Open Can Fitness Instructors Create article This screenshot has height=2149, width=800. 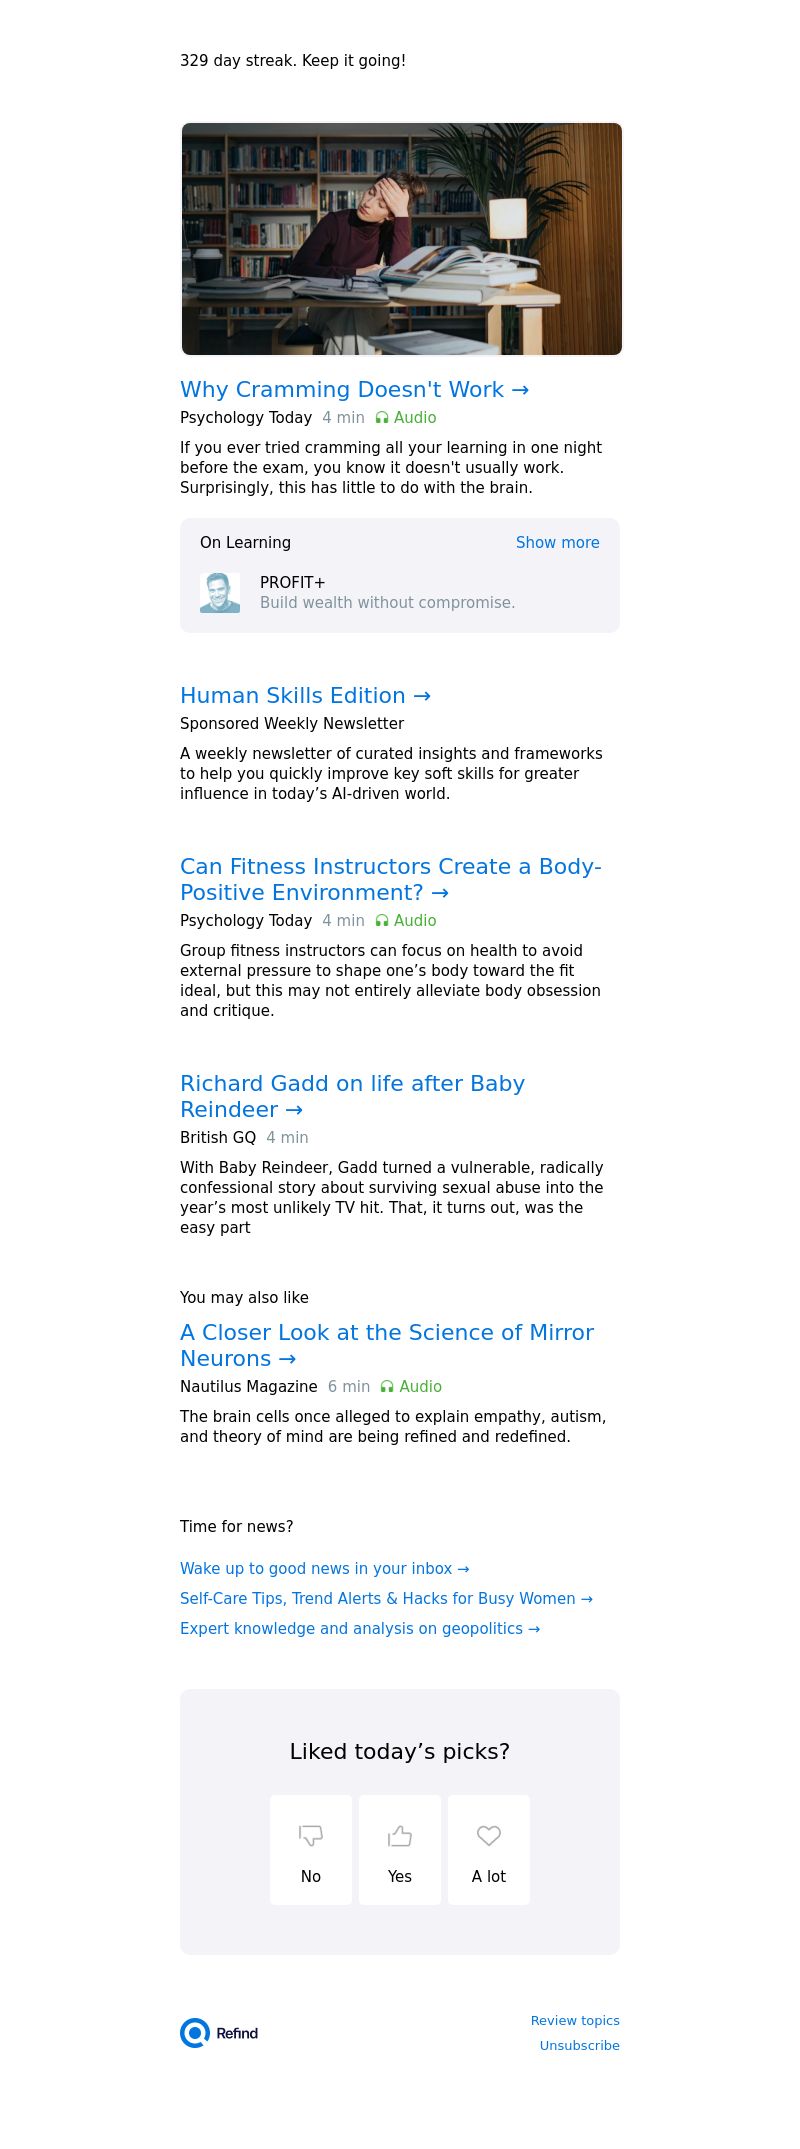(x=391, y=880)
